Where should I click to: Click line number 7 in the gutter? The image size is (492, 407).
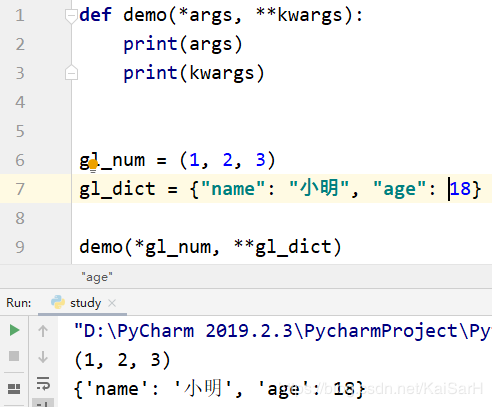click(20, 189)
